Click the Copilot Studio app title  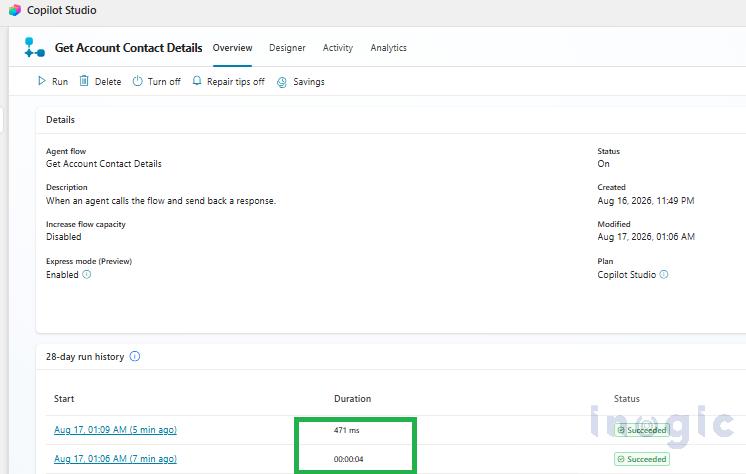pyautogui.click(x=61, y=10)
